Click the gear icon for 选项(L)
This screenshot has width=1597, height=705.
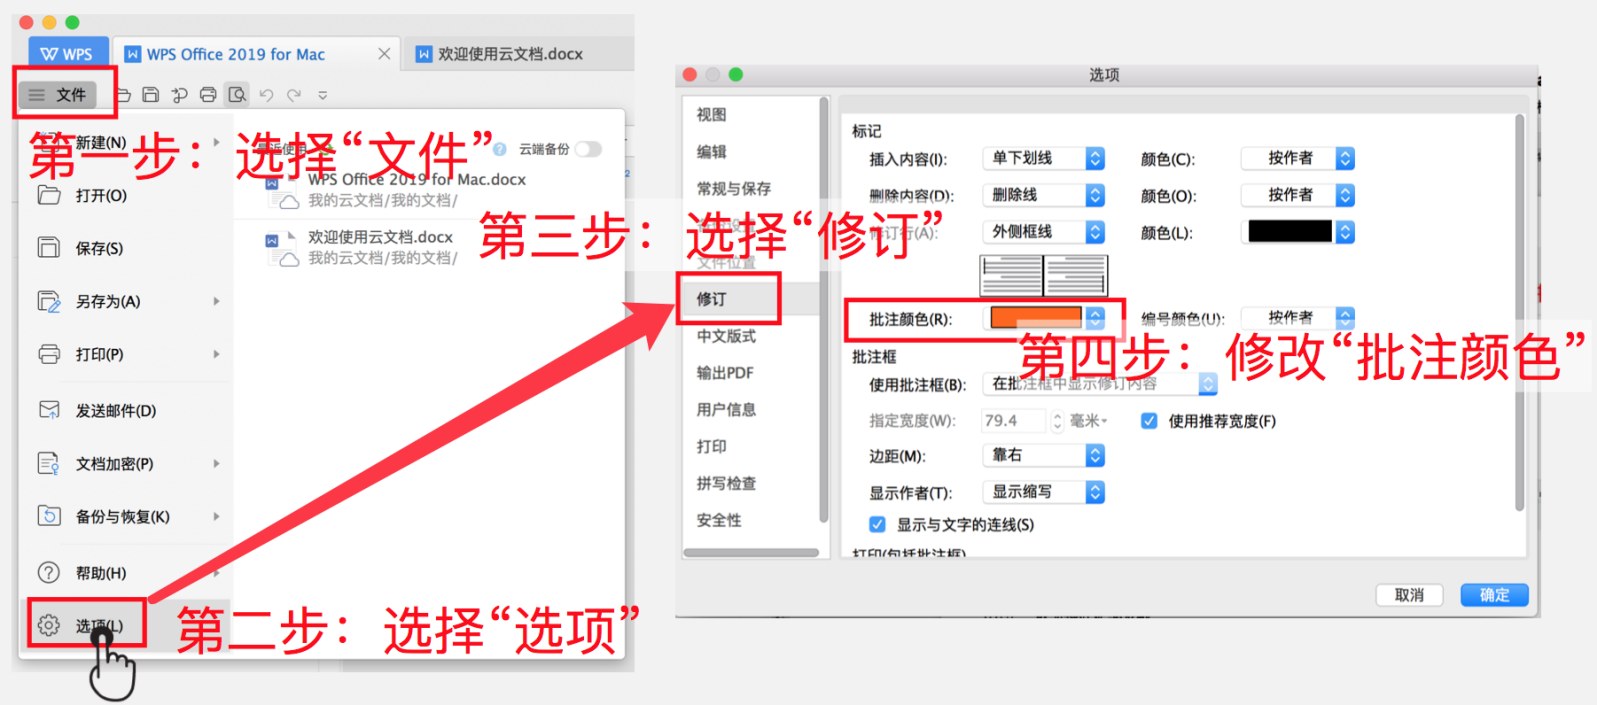tap(49, 626)
